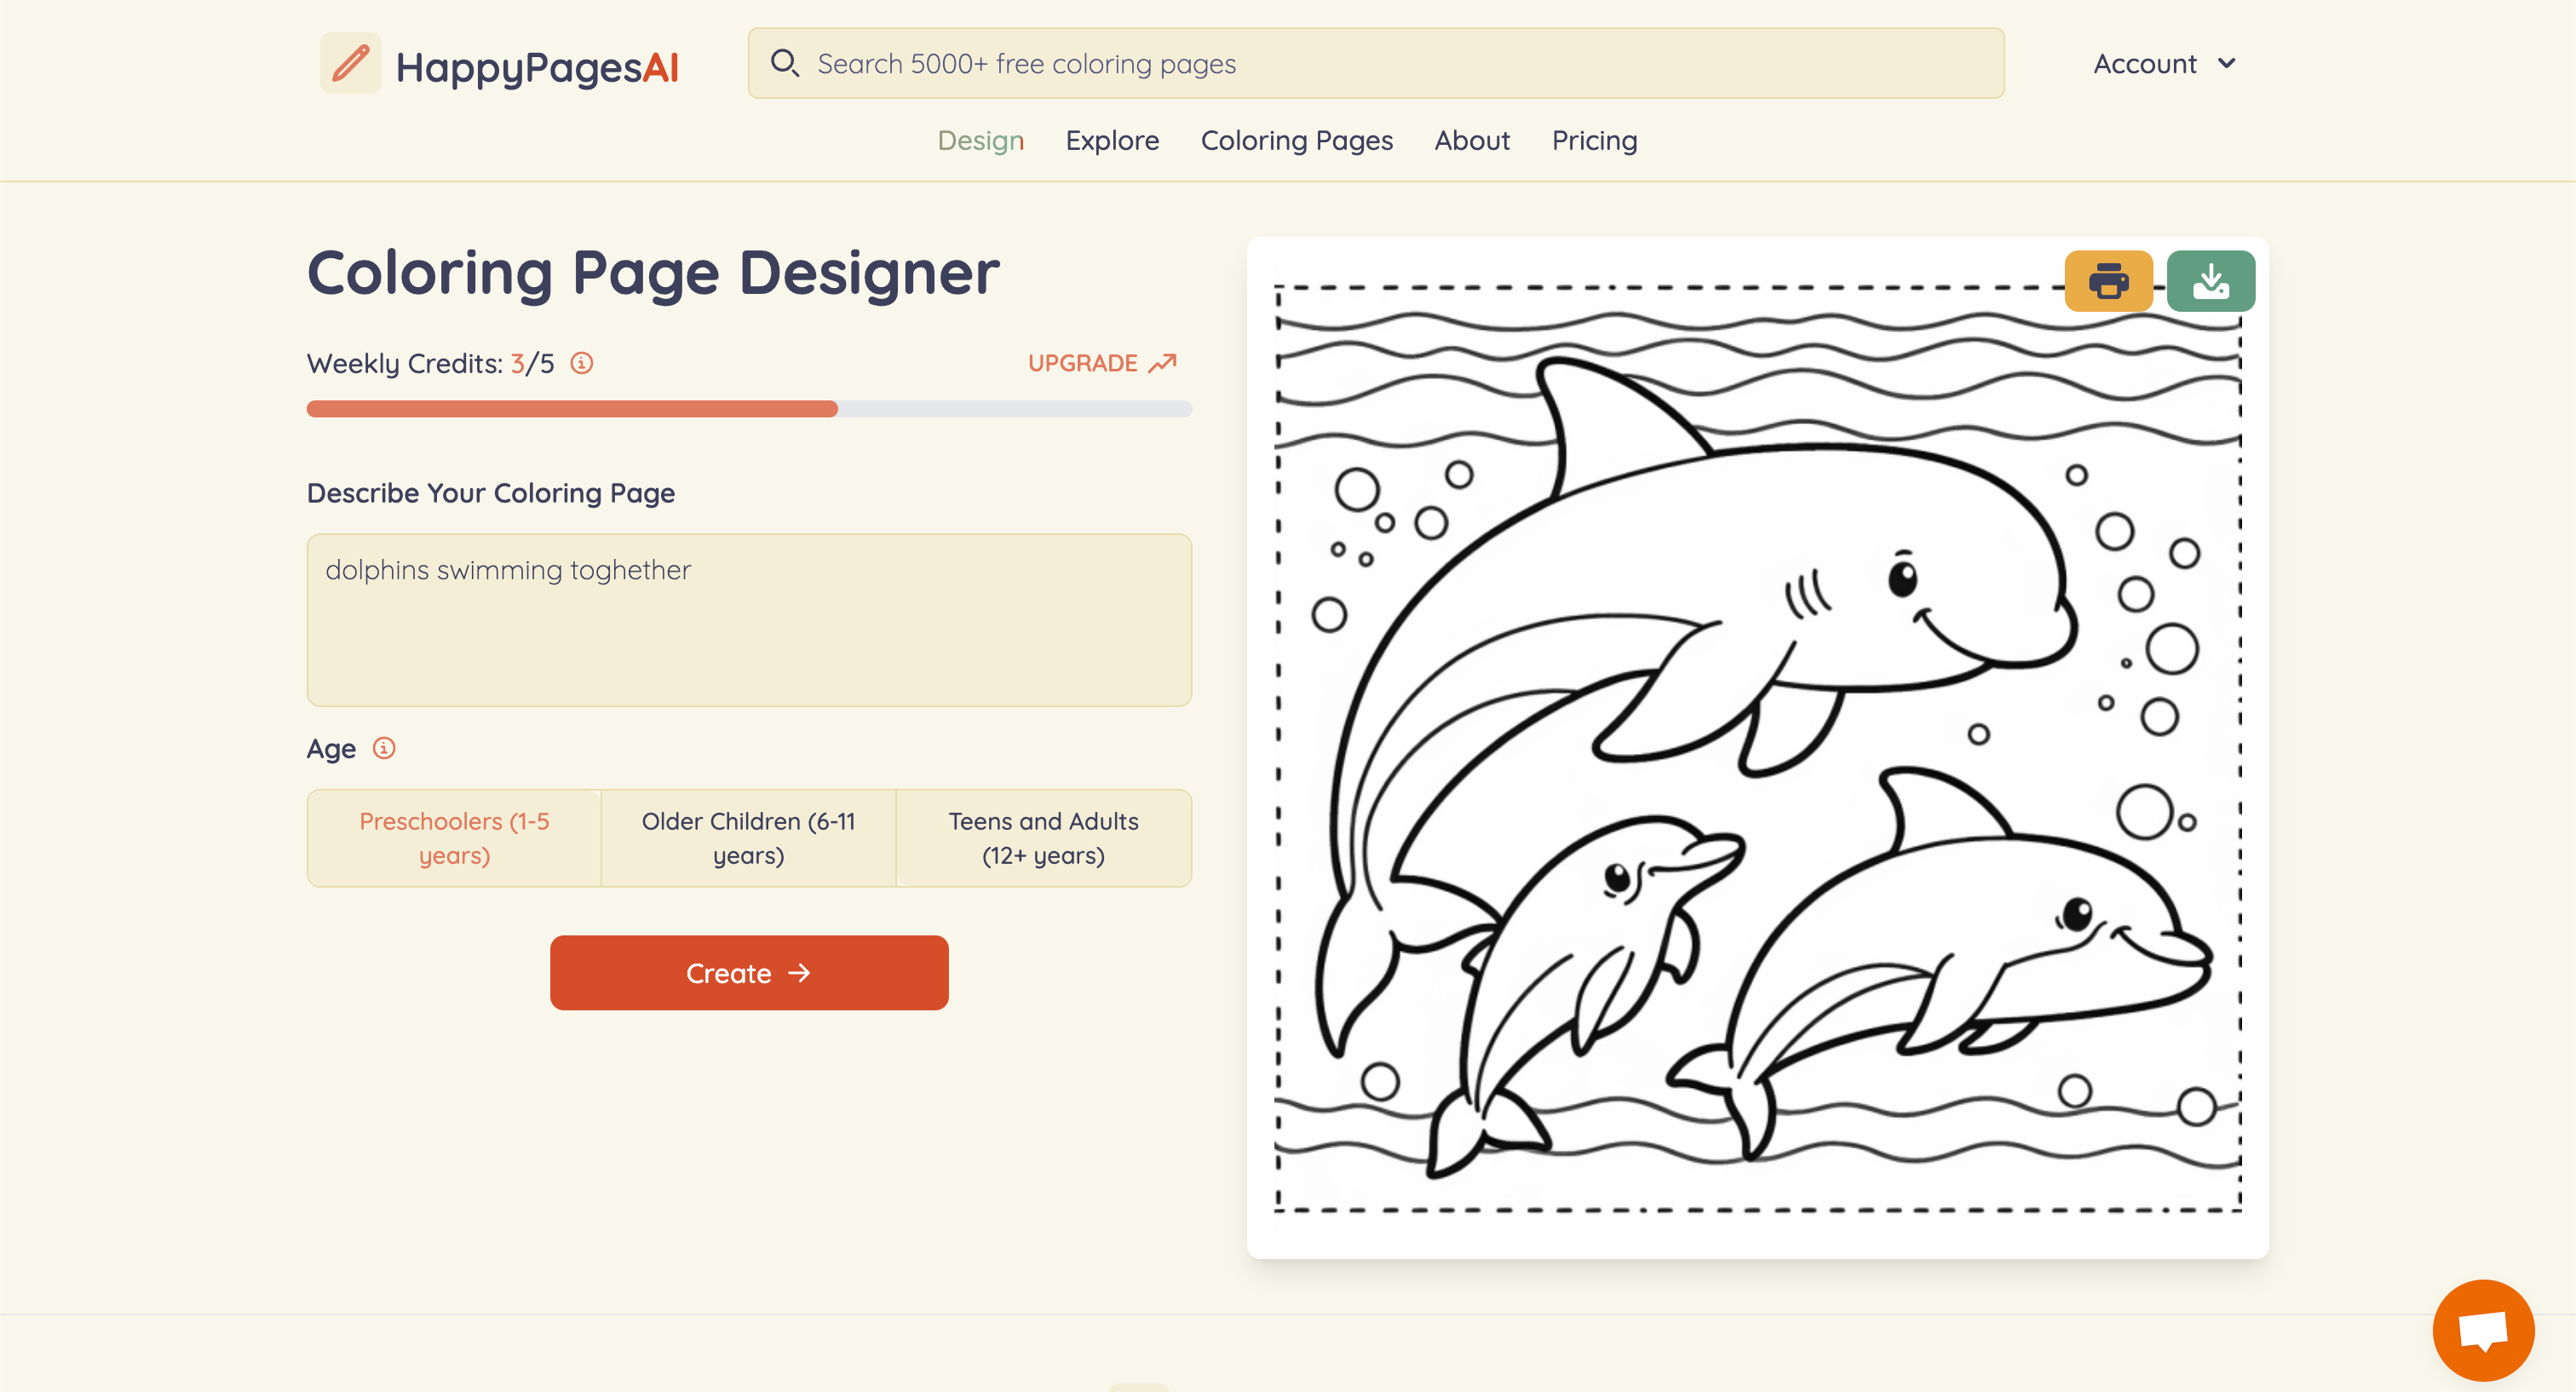This screenshot has height=1392, width=2576.
Task: Click the HappyPagesAI pencil logo icon
Action: coord(350,64)
